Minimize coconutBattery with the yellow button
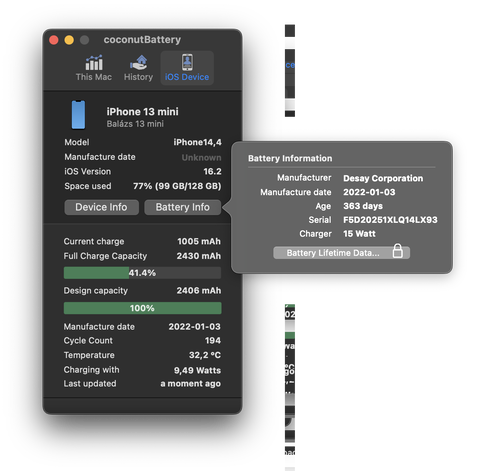 69,40
